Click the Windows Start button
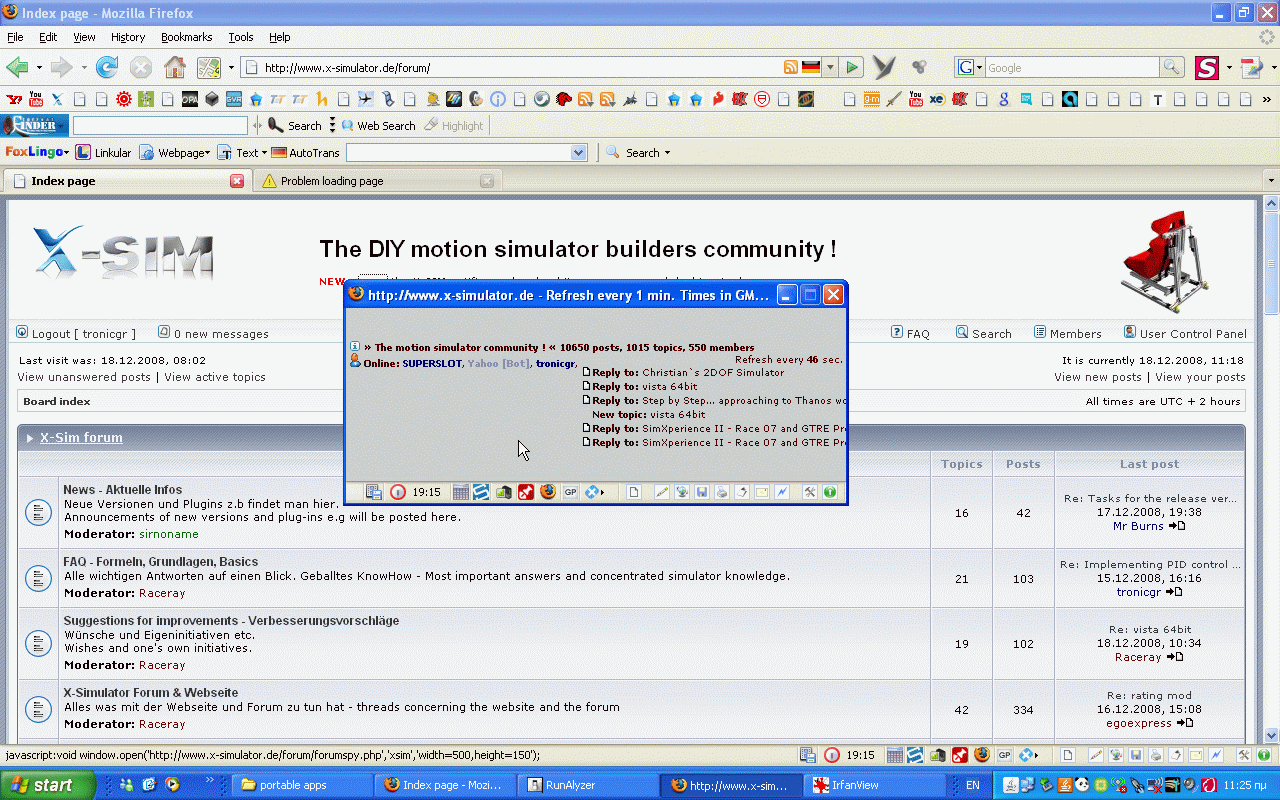The height and width of the screenshot is (800, 1280). coord(48,785)
